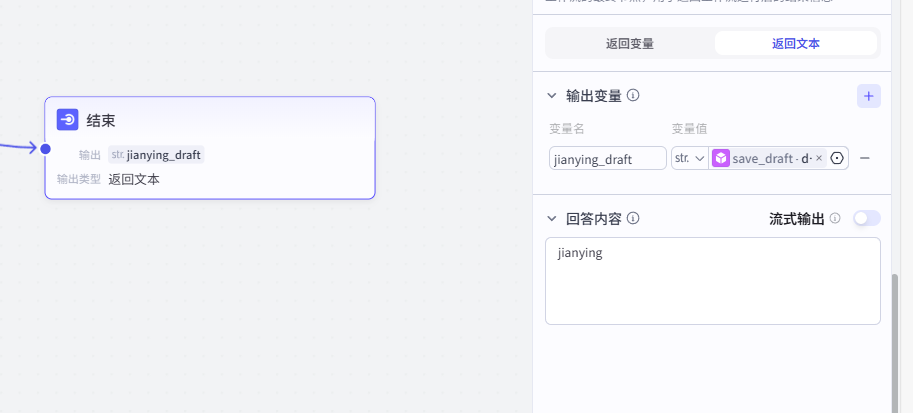Remove the jianying_draft variable with minus
The image size is (913, 413).
tap(865, 158)
